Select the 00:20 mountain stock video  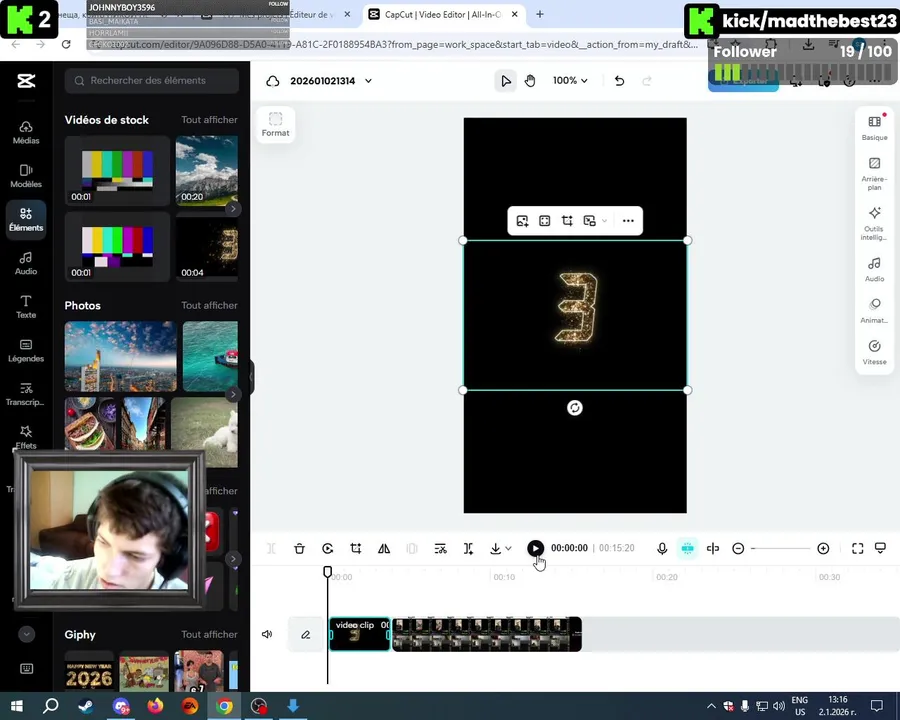[x=207, y=171]
